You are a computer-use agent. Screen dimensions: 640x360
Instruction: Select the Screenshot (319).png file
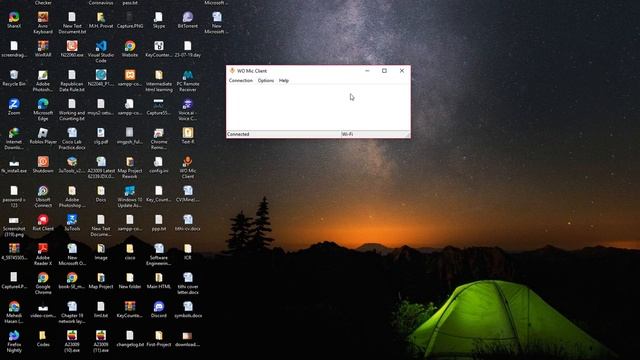(14, 226)
